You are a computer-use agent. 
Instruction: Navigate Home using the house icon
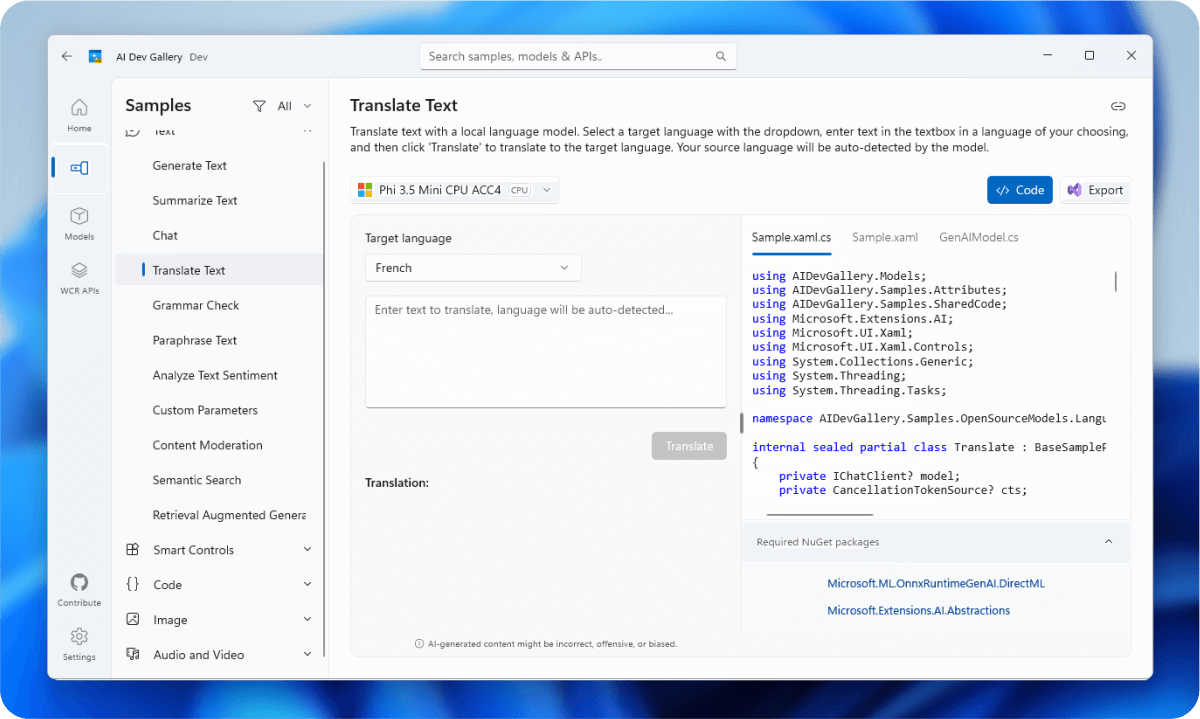[79, 107]
